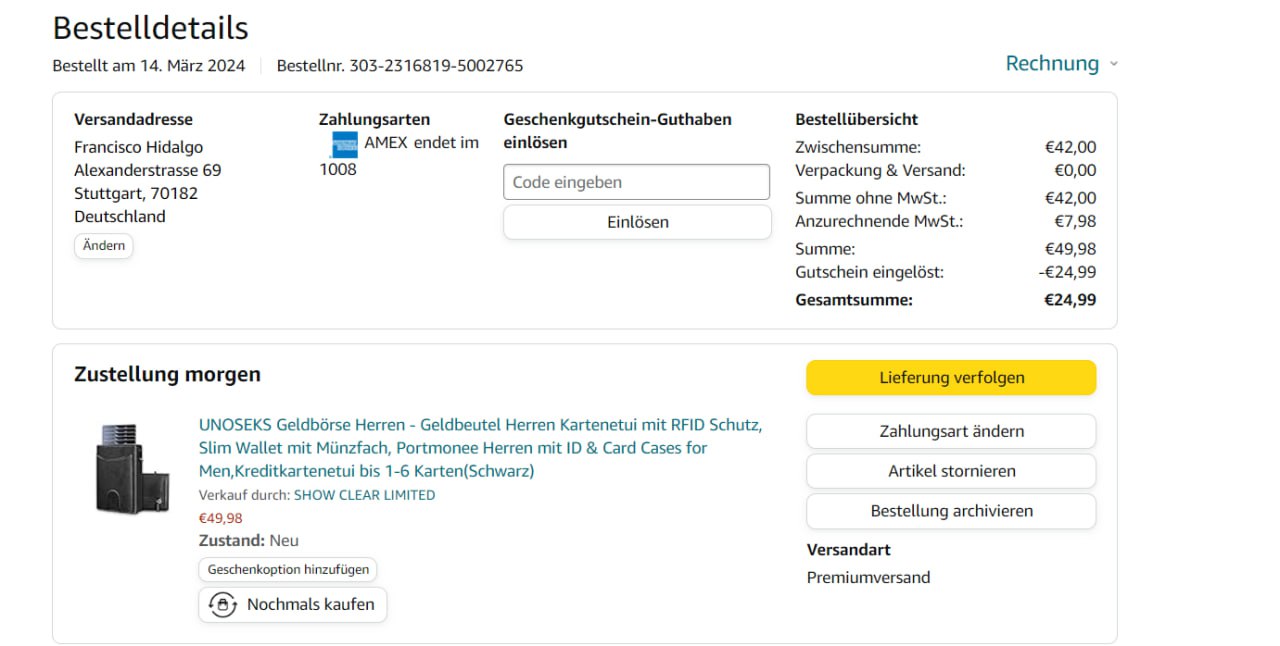Image resolution: width=1280 pixels, height=646 pixels.
Task: Click the Bestellt am 14. März 2024 text
Action: coord(149,66)
